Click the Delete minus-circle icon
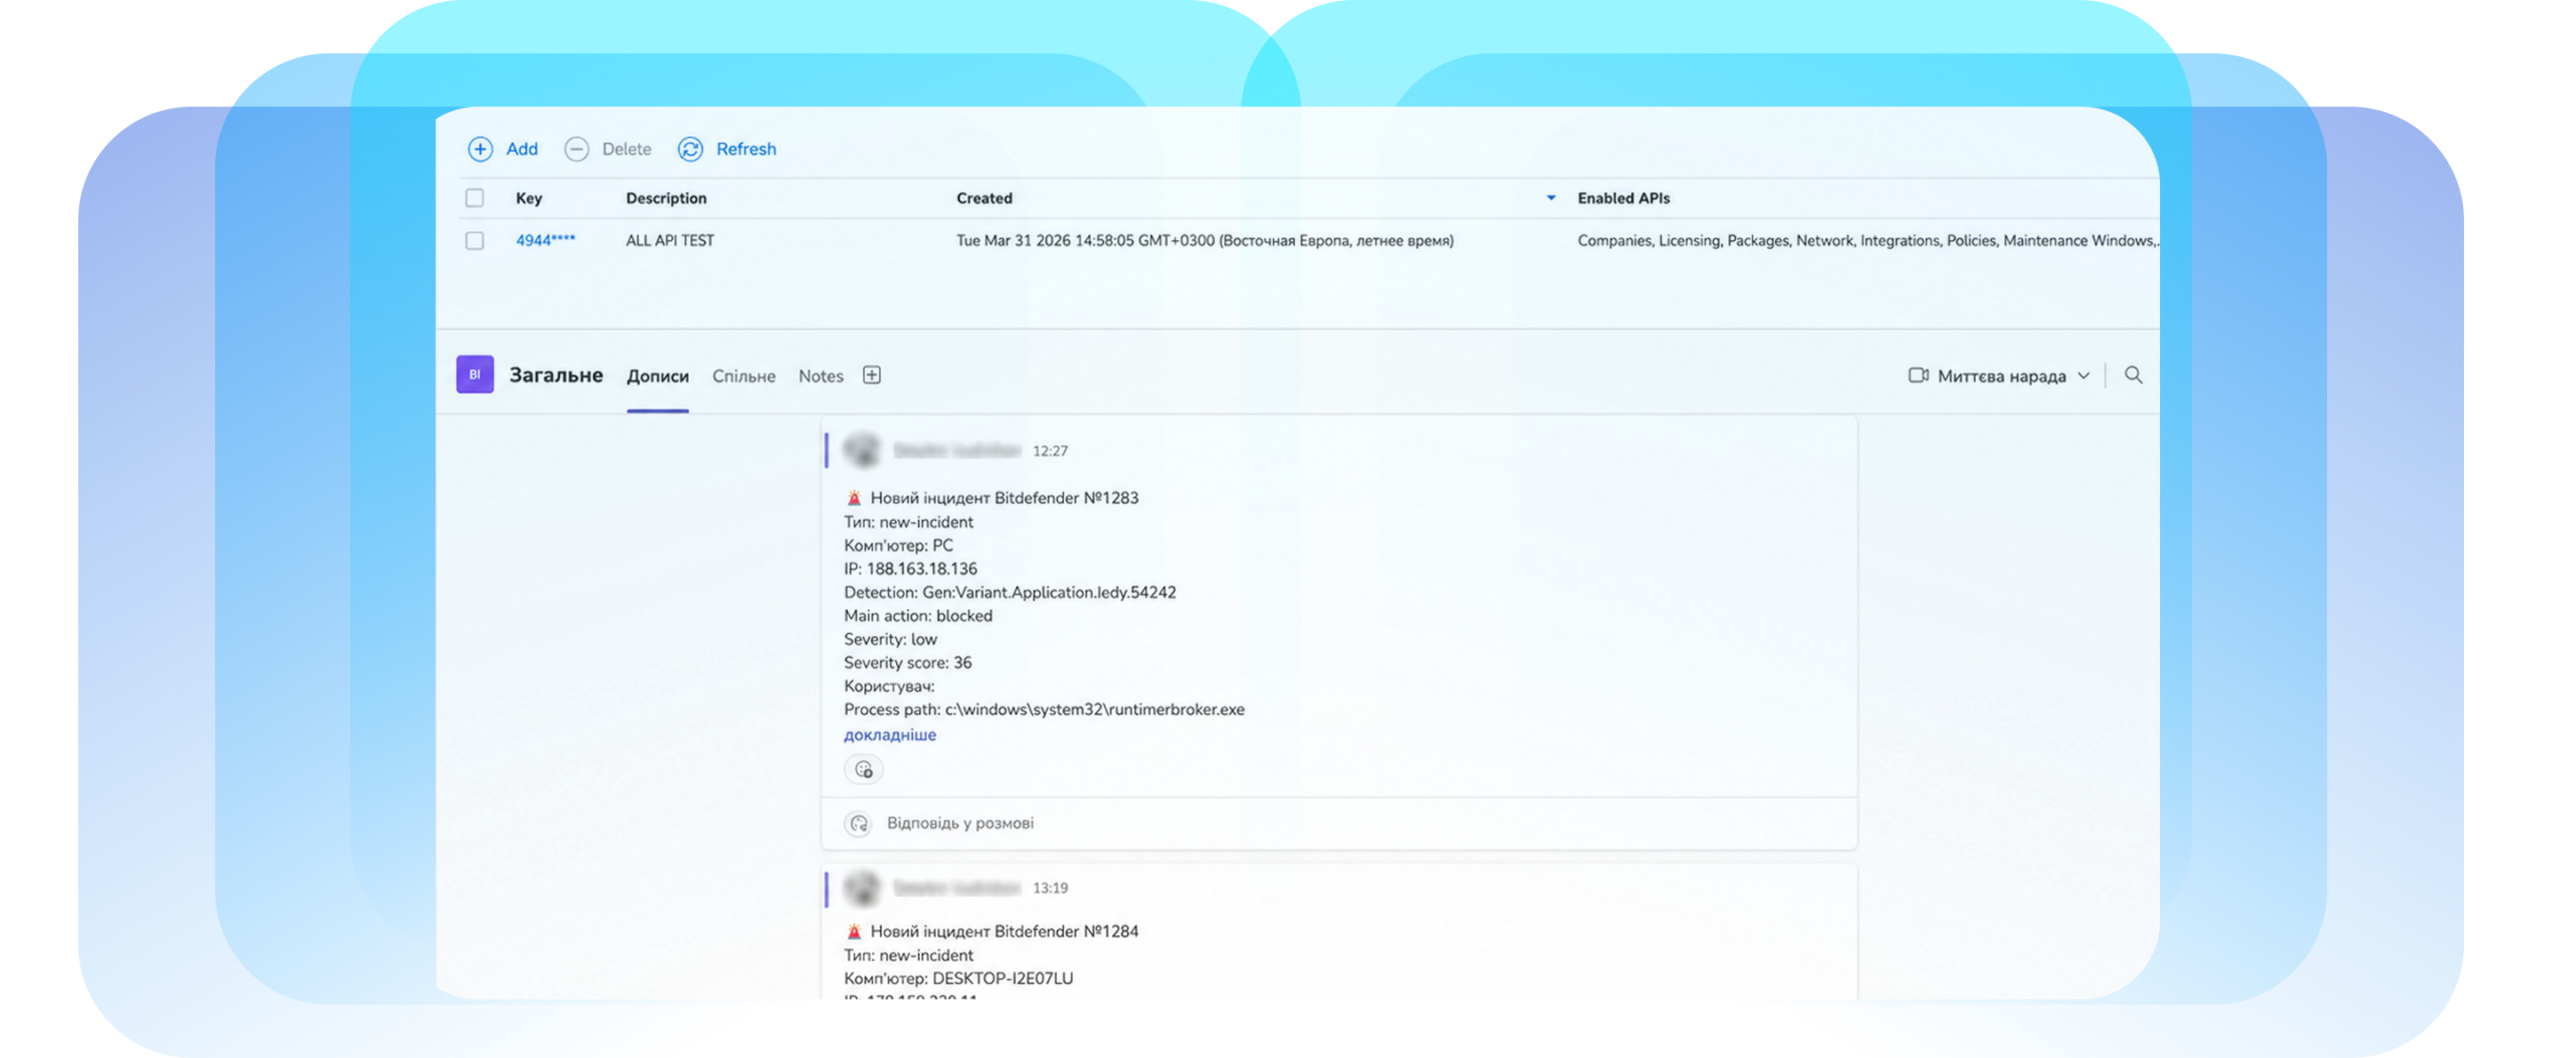Viewport: 2560px width, 1058px height. coord(576,149)
